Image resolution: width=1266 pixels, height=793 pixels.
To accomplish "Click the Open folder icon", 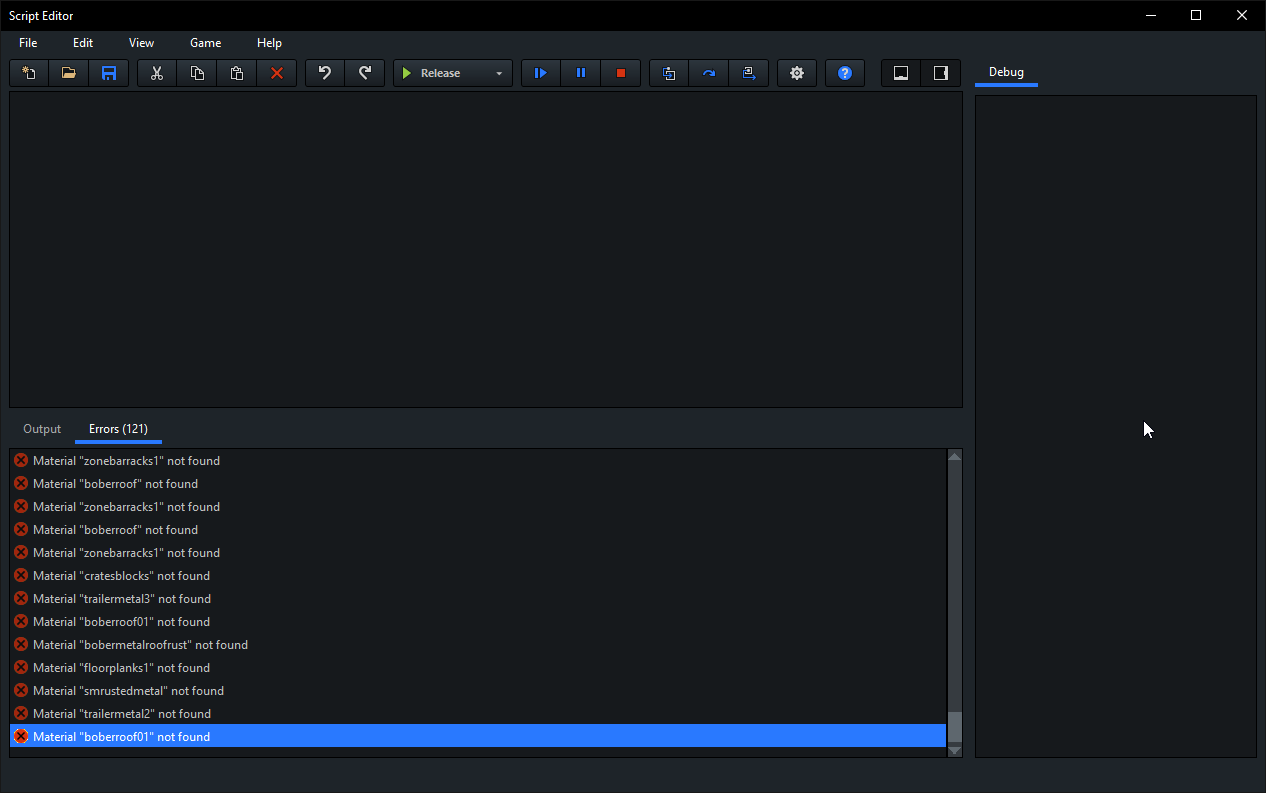I will point(69,73).
